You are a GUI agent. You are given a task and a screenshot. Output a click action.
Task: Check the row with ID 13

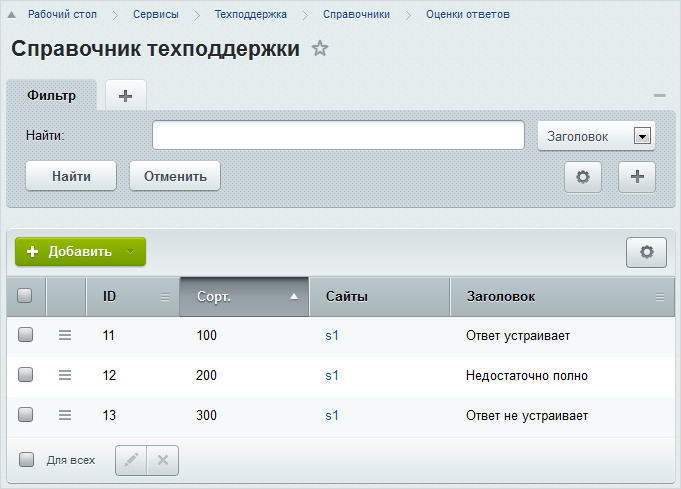tap(25, 415)
